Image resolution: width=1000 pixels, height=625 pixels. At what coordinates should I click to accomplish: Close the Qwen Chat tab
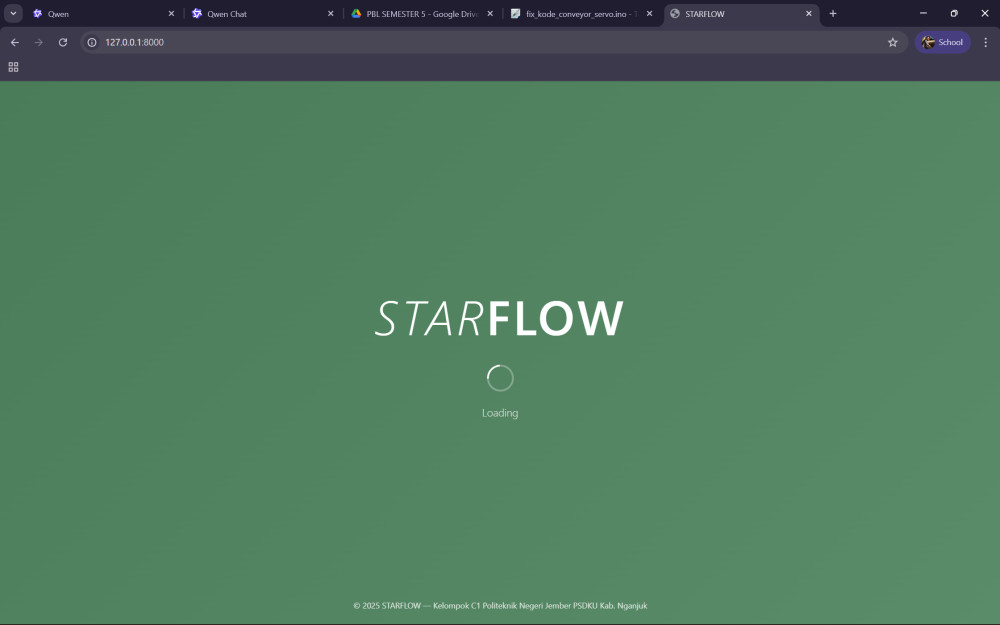click(331, 14)
